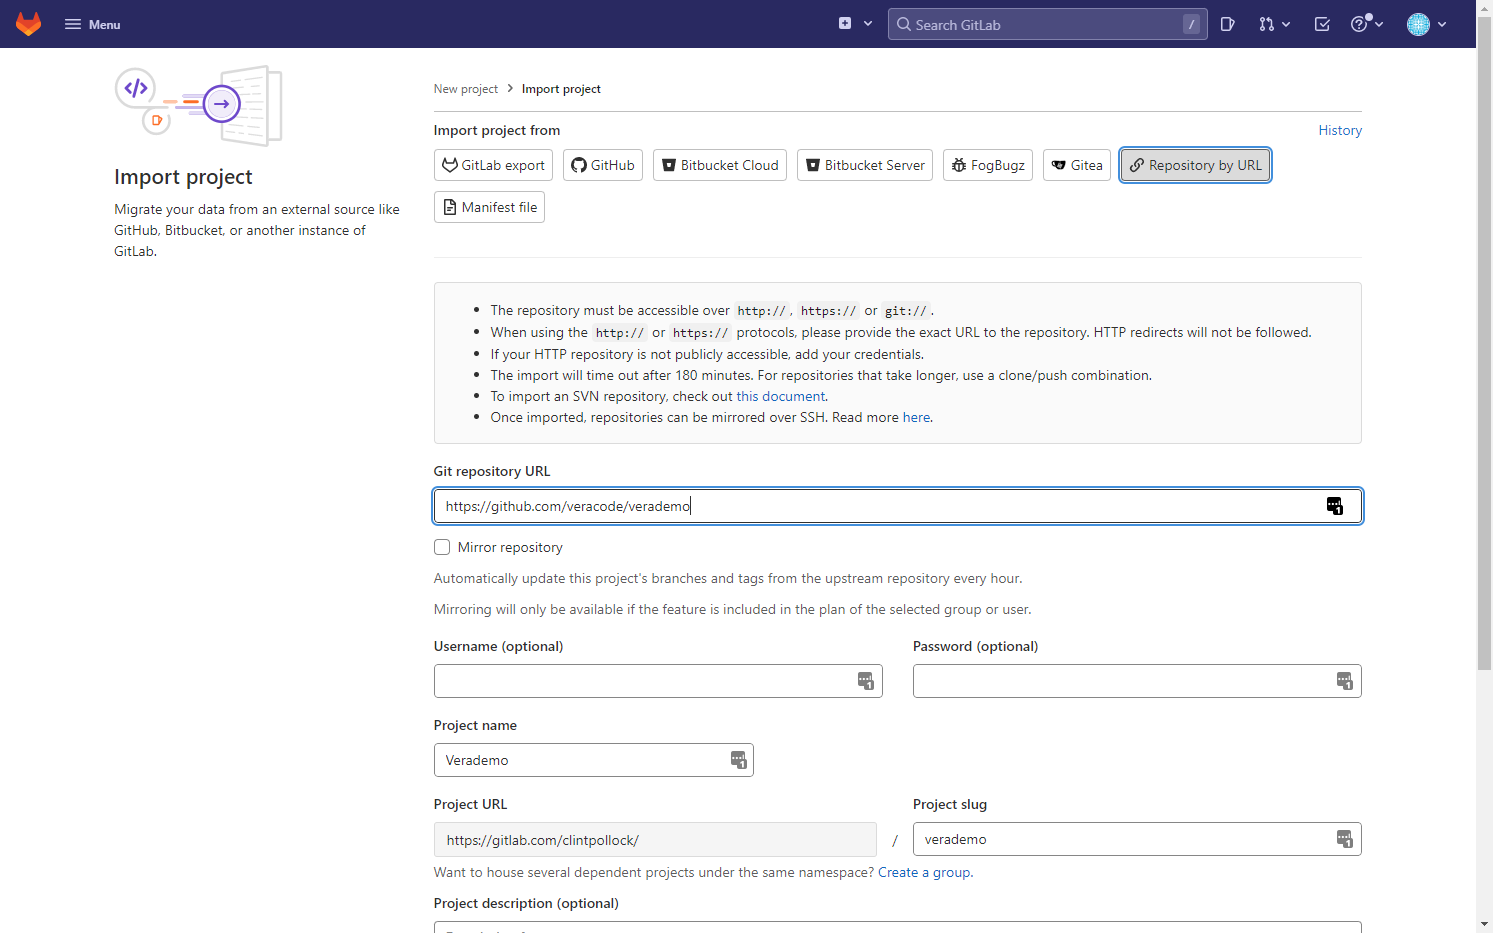Click password manager icon in Password field

1345,681
